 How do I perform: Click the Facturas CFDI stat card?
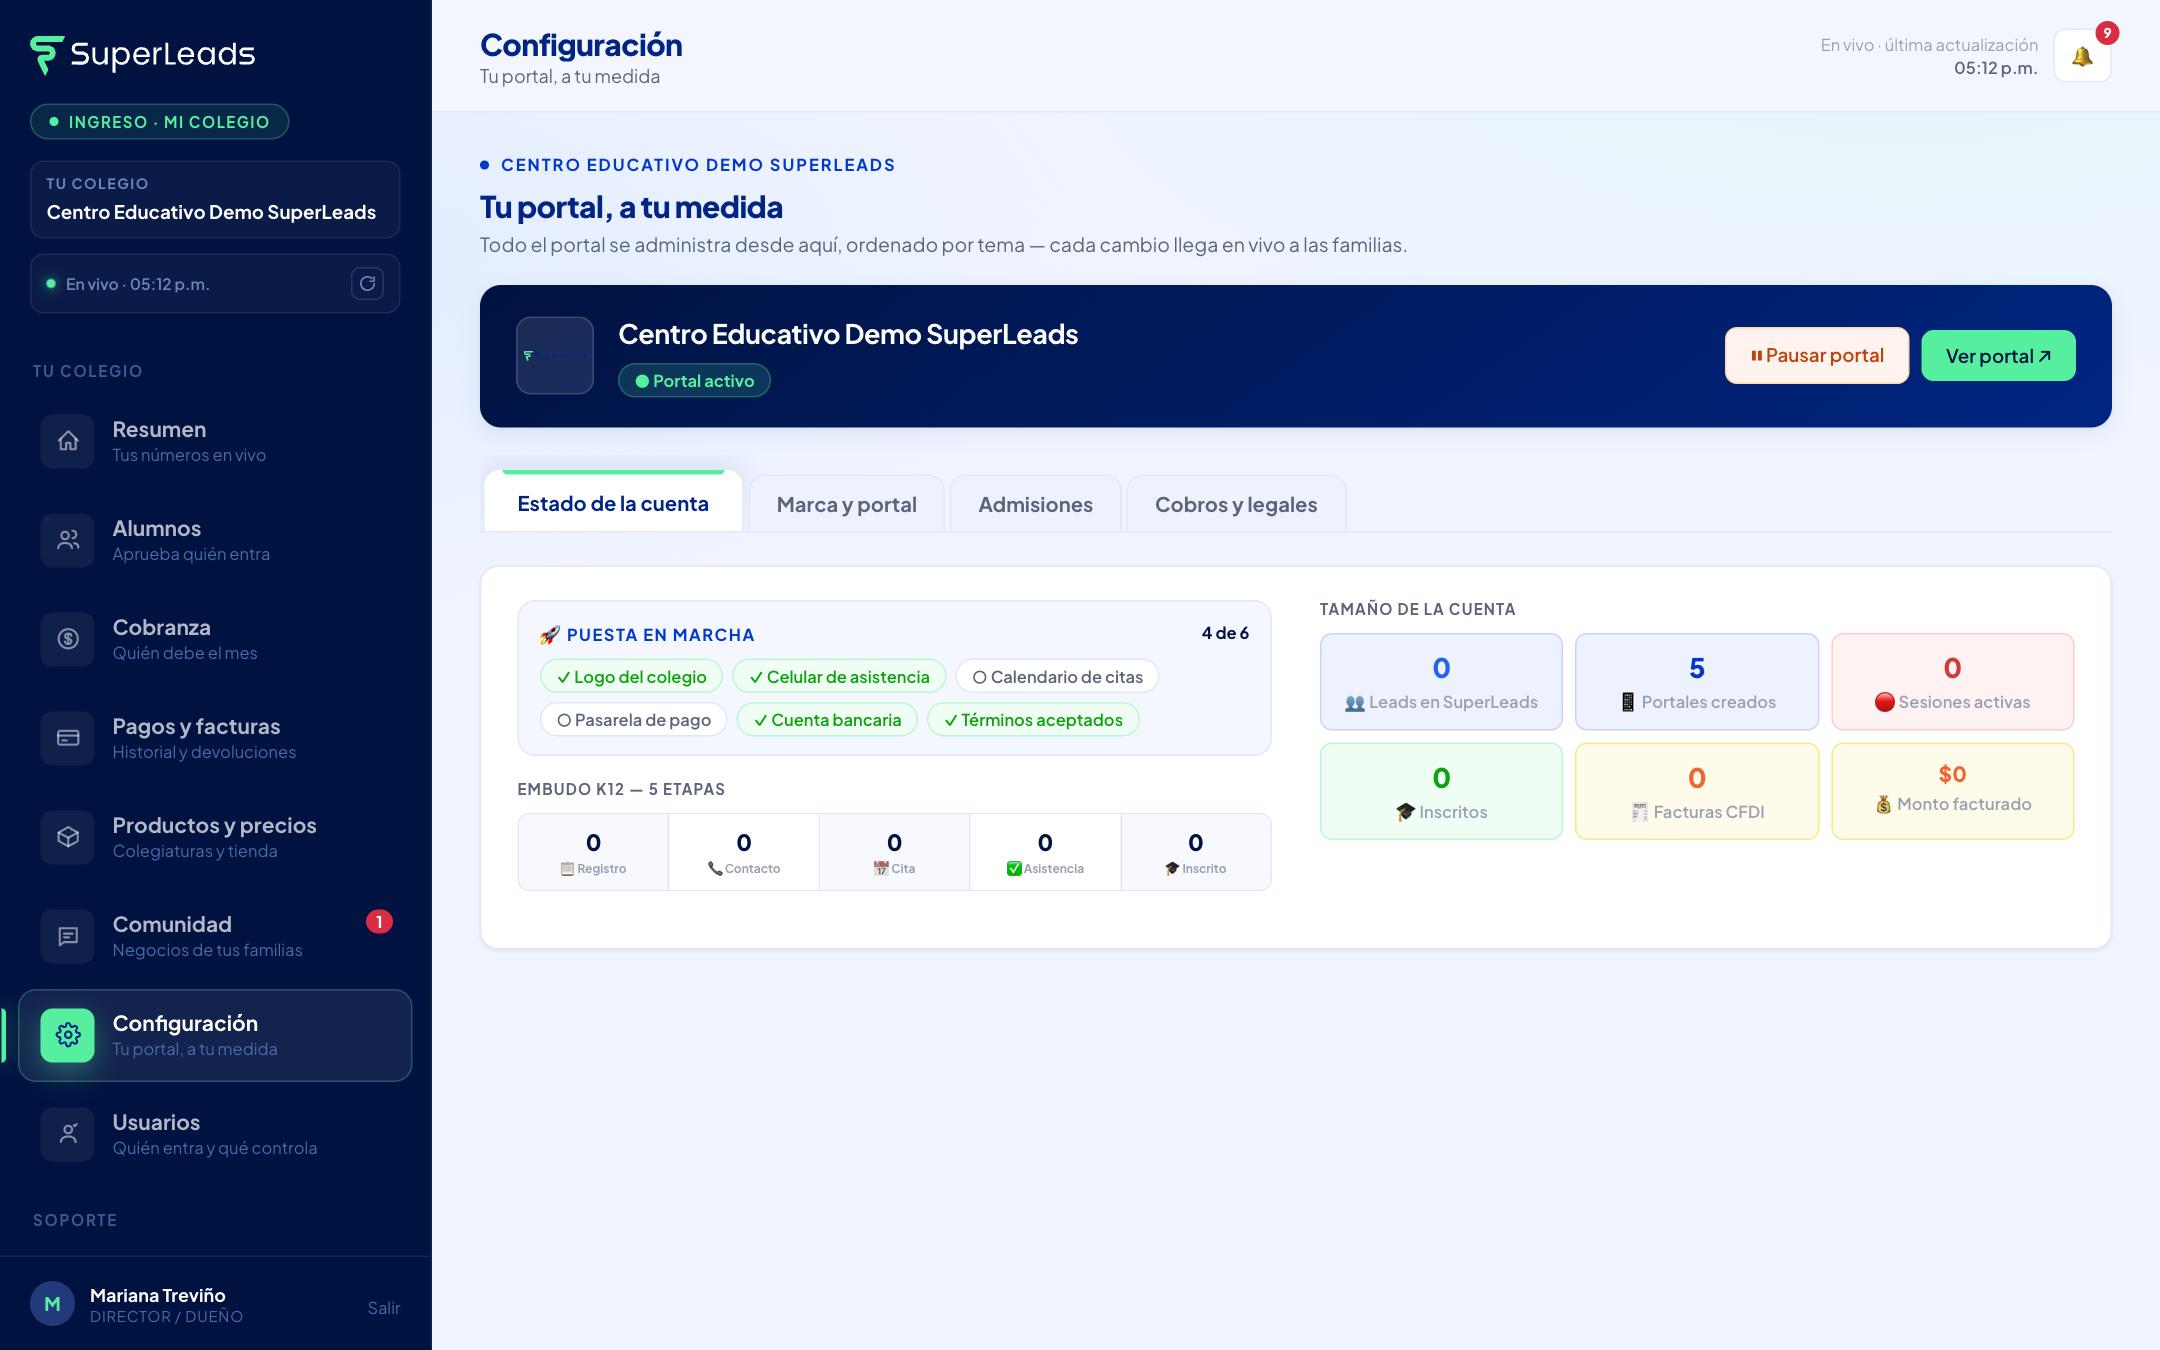click(1697, 791)
